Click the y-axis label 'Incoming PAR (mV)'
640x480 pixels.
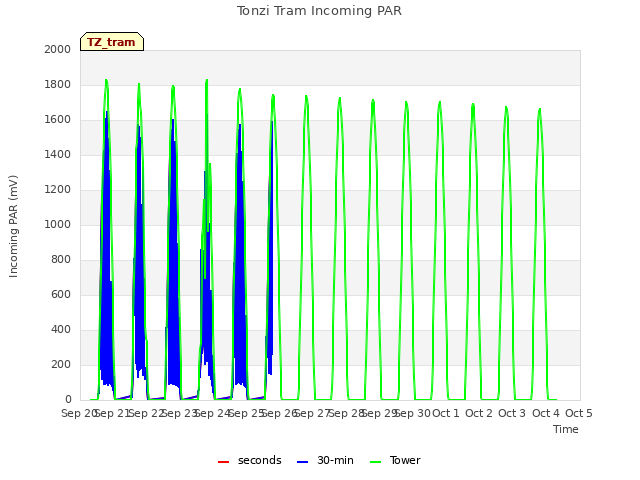13,227
